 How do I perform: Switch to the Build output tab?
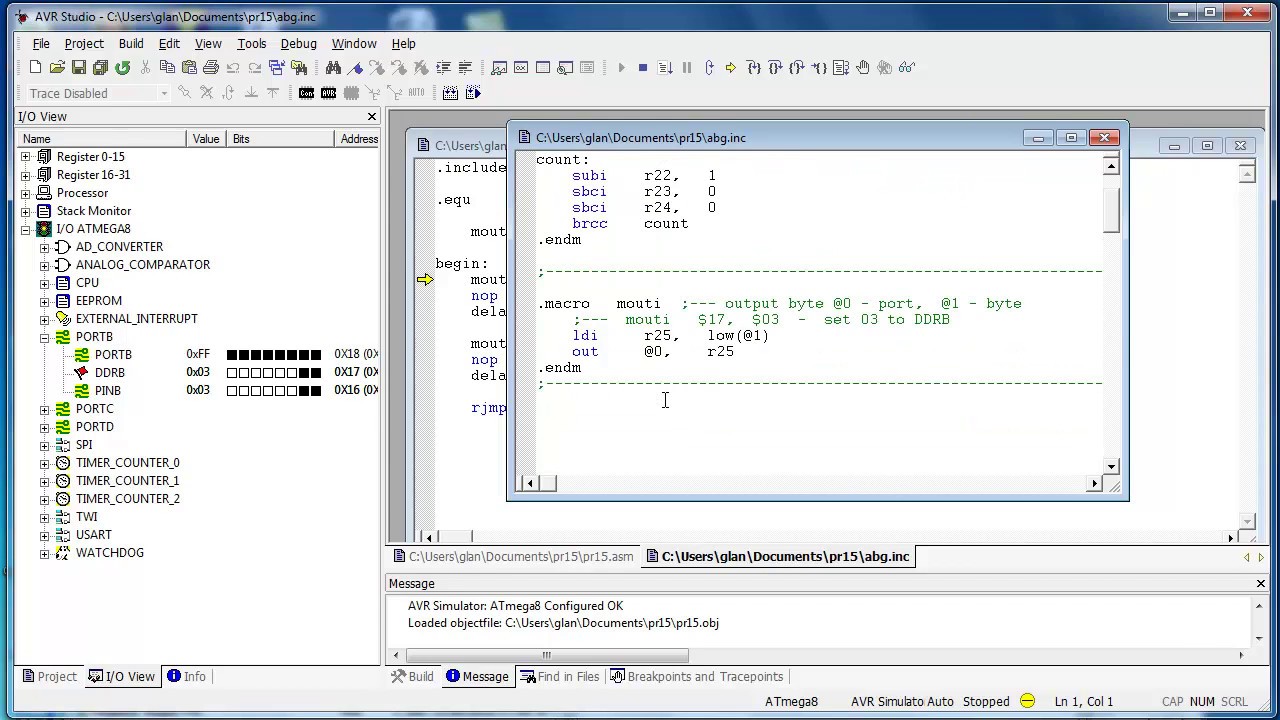tap(412, 677)
